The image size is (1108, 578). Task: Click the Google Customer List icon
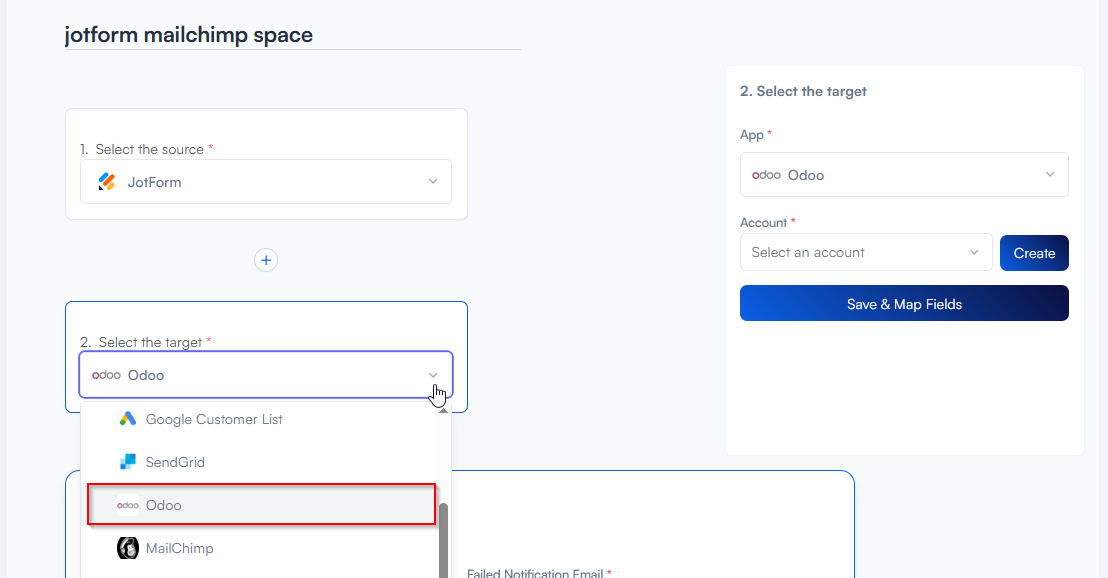[128, 419]
